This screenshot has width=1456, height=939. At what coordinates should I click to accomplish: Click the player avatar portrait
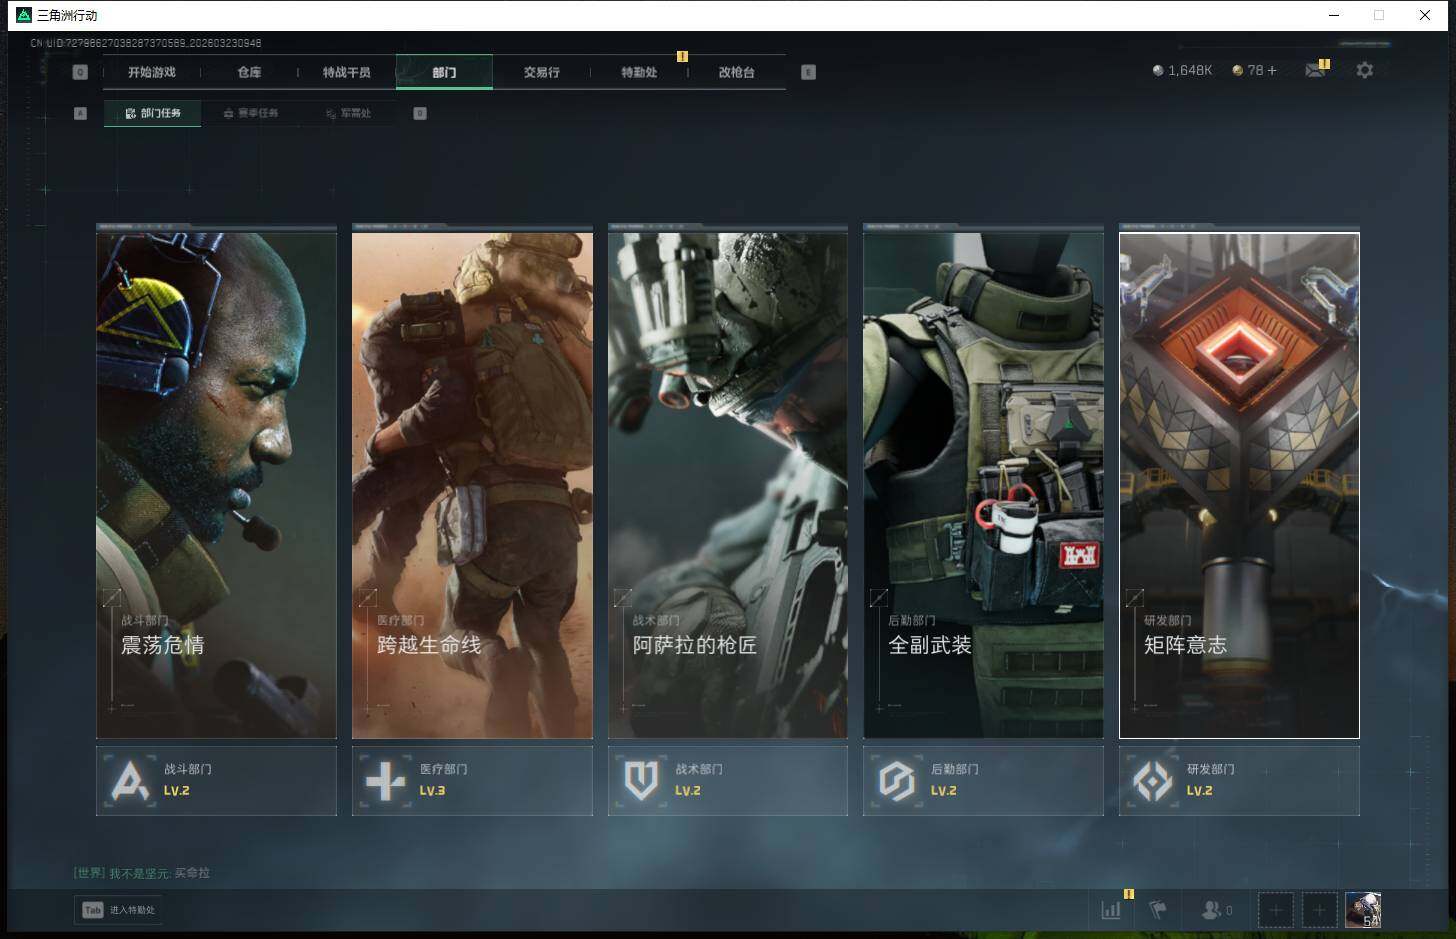pyautogui.click(x=1362, y=910)
